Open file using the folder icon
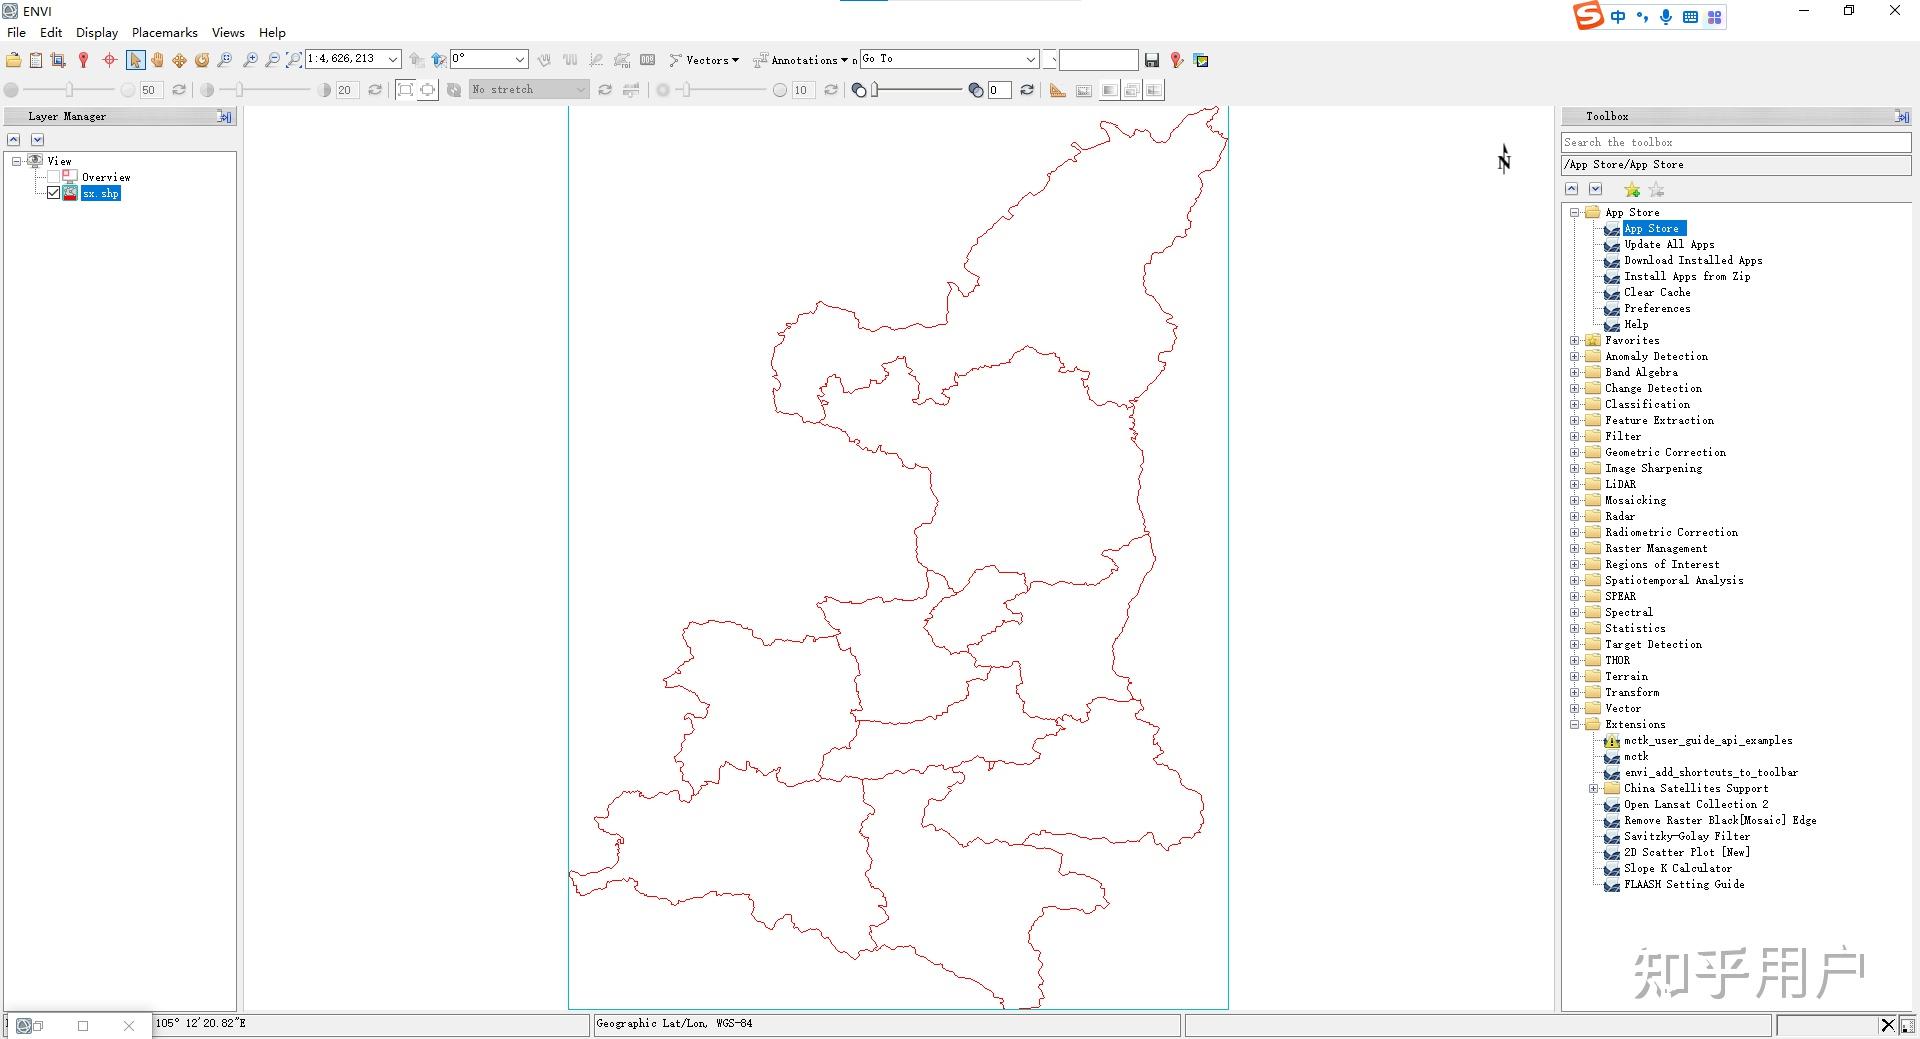1920x1039 pixels. [x=14, y=60]
